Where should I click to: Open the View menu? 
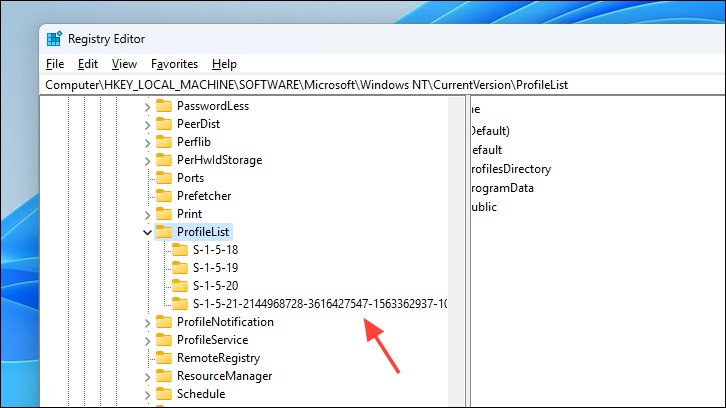pyautogui.click(x=124, y=64)
